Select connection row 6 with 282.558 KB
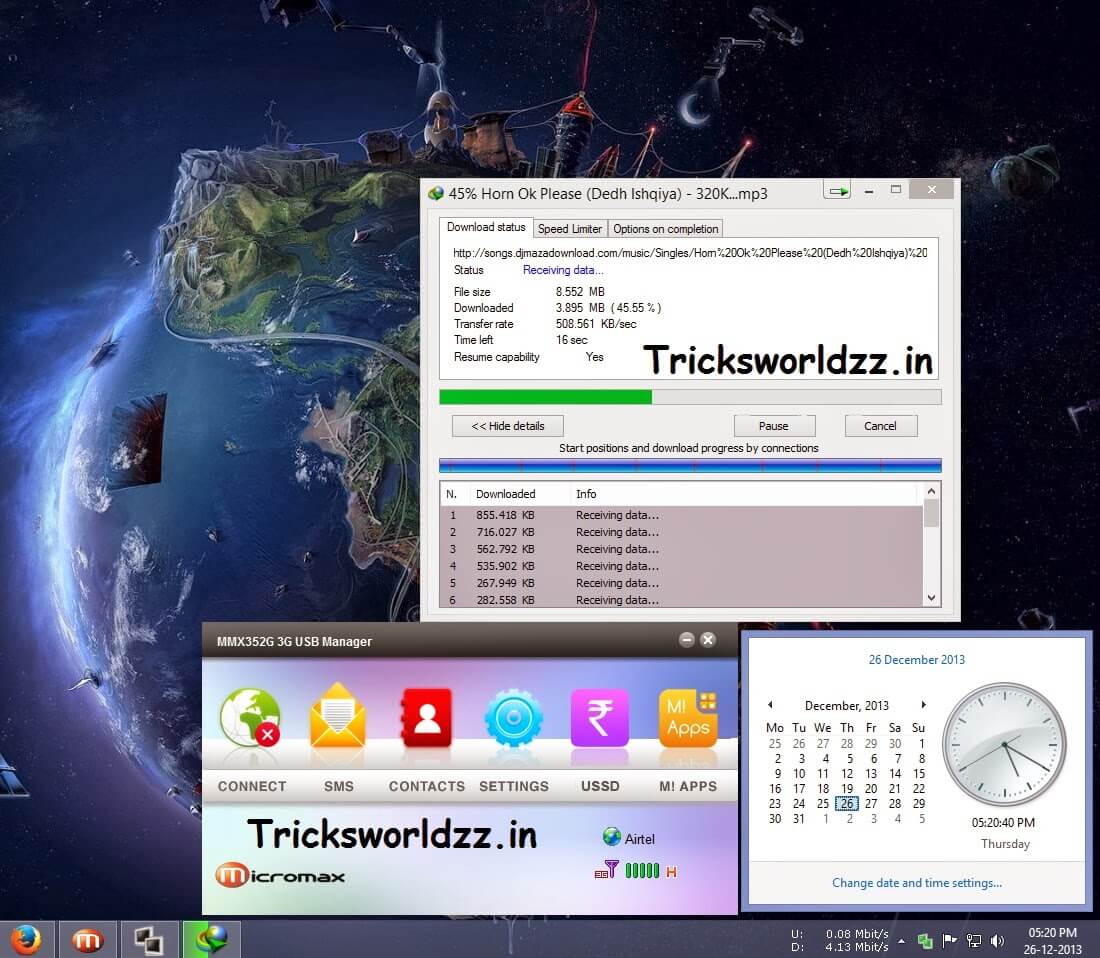This screenshot has width=1100, height=958. tap(682, 599)
